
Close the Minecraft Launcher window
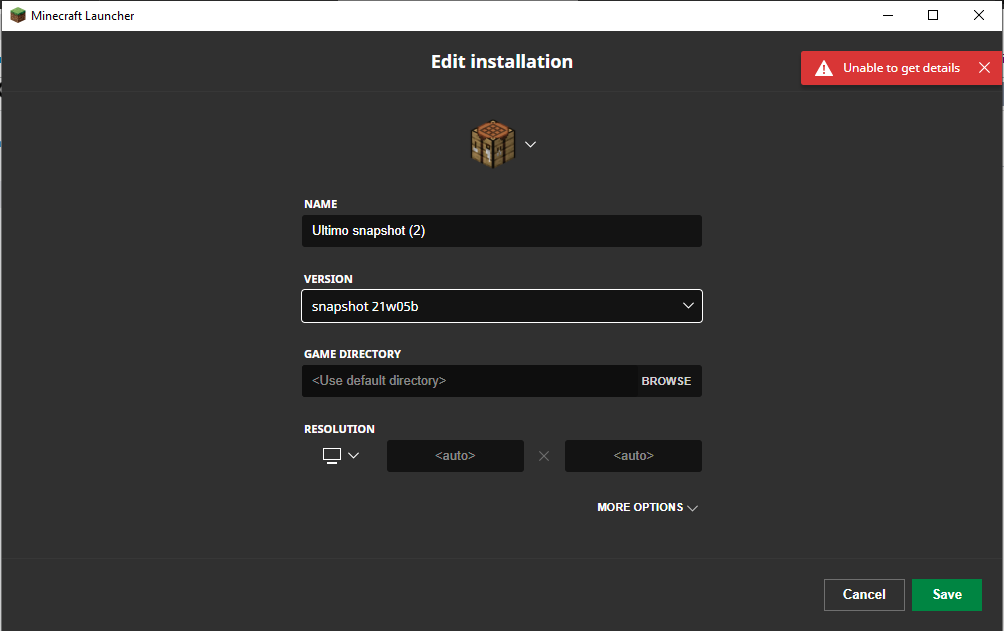point(978,15)
